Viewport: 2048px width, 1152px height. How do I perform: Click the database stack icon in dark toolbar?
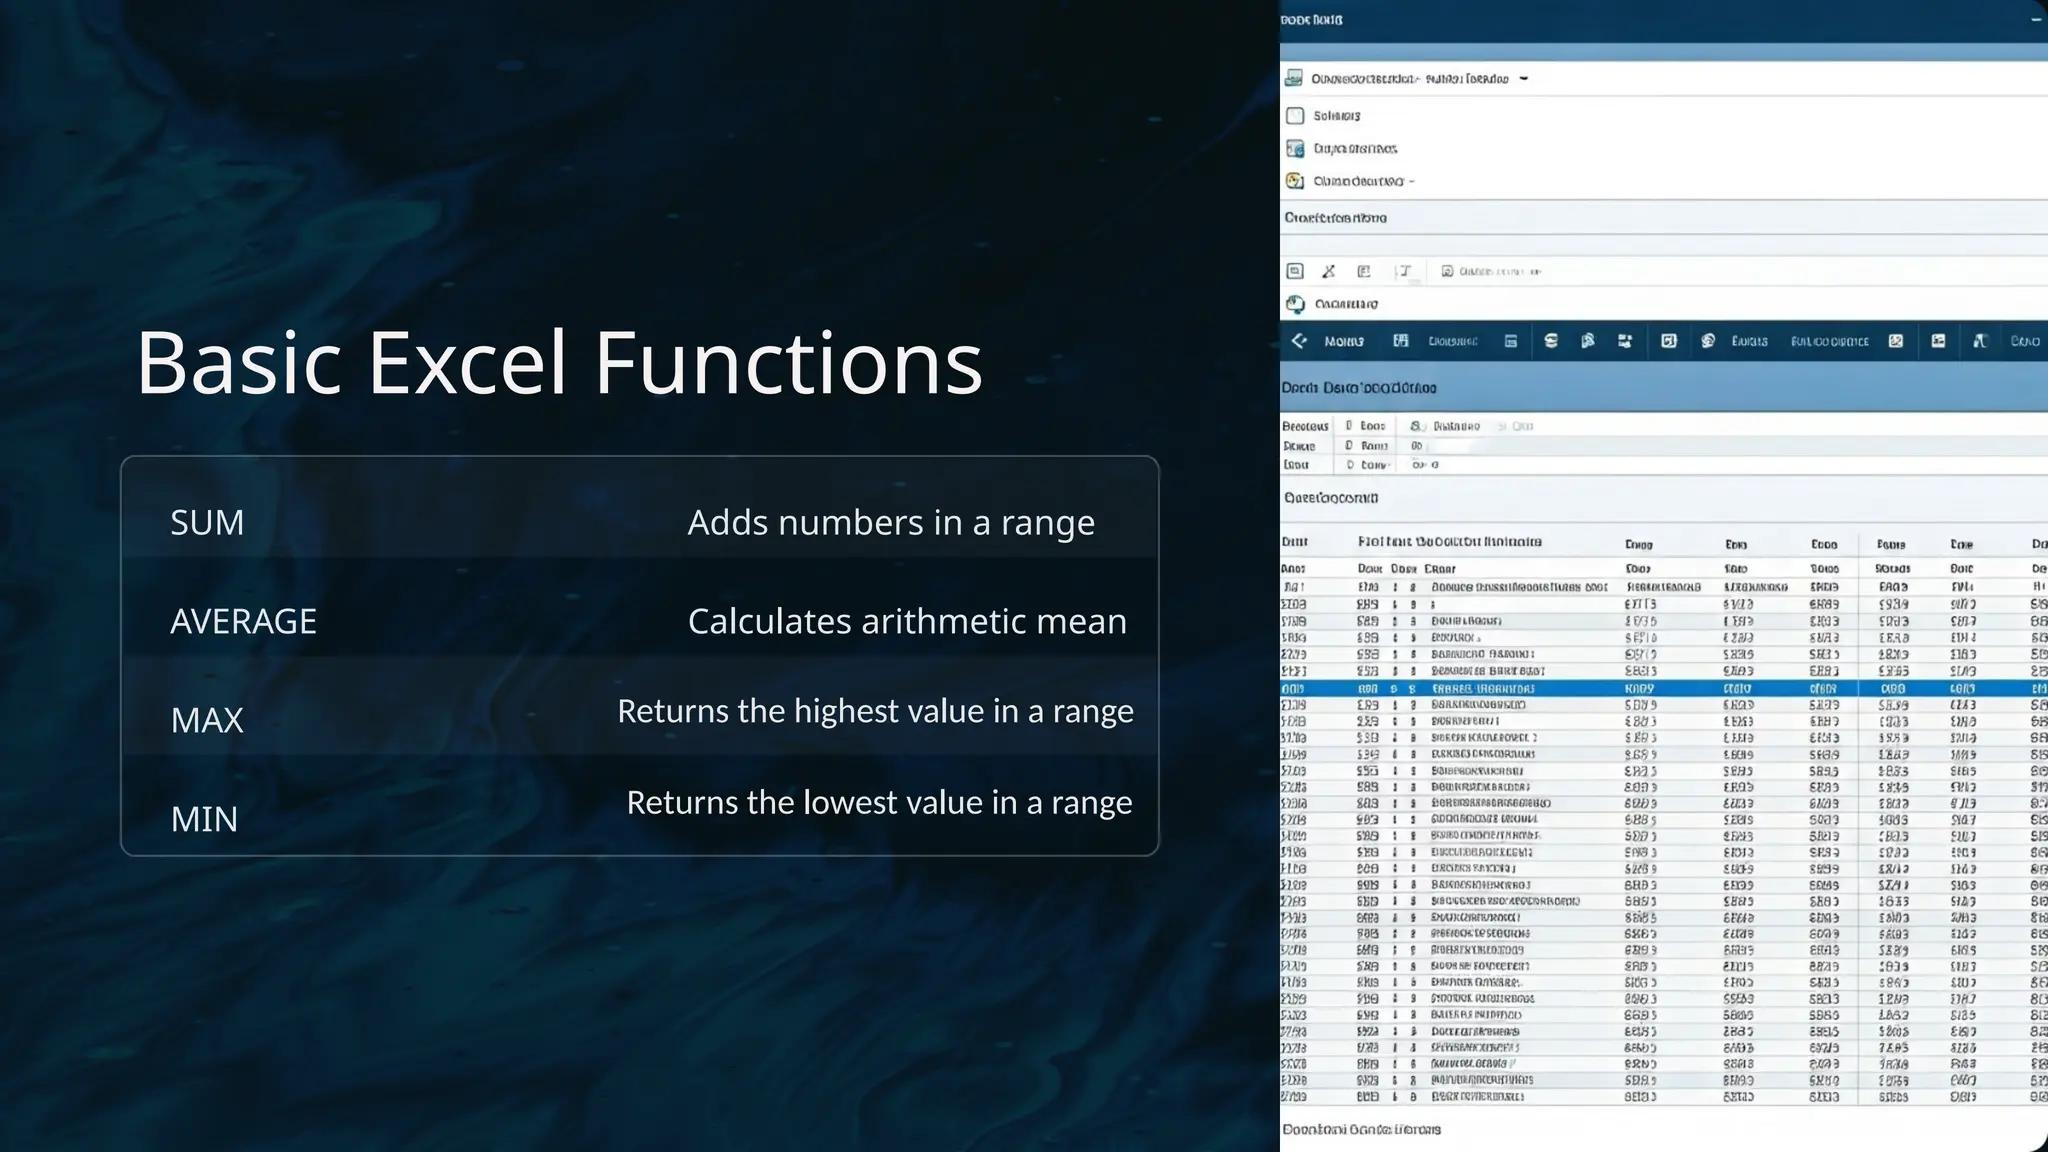(x=1551, y=341)
